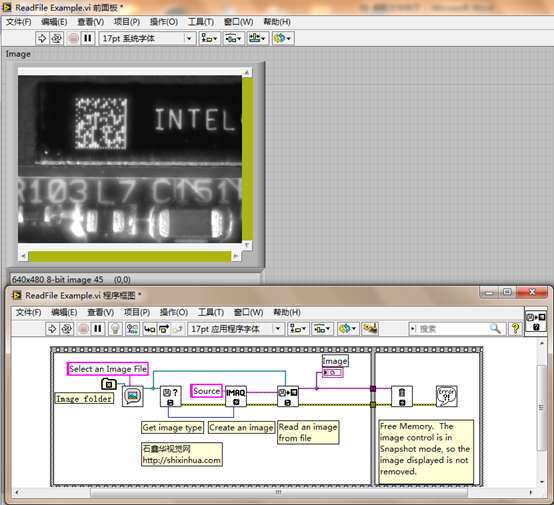Select the IMAQ ReadFile node

288,396
